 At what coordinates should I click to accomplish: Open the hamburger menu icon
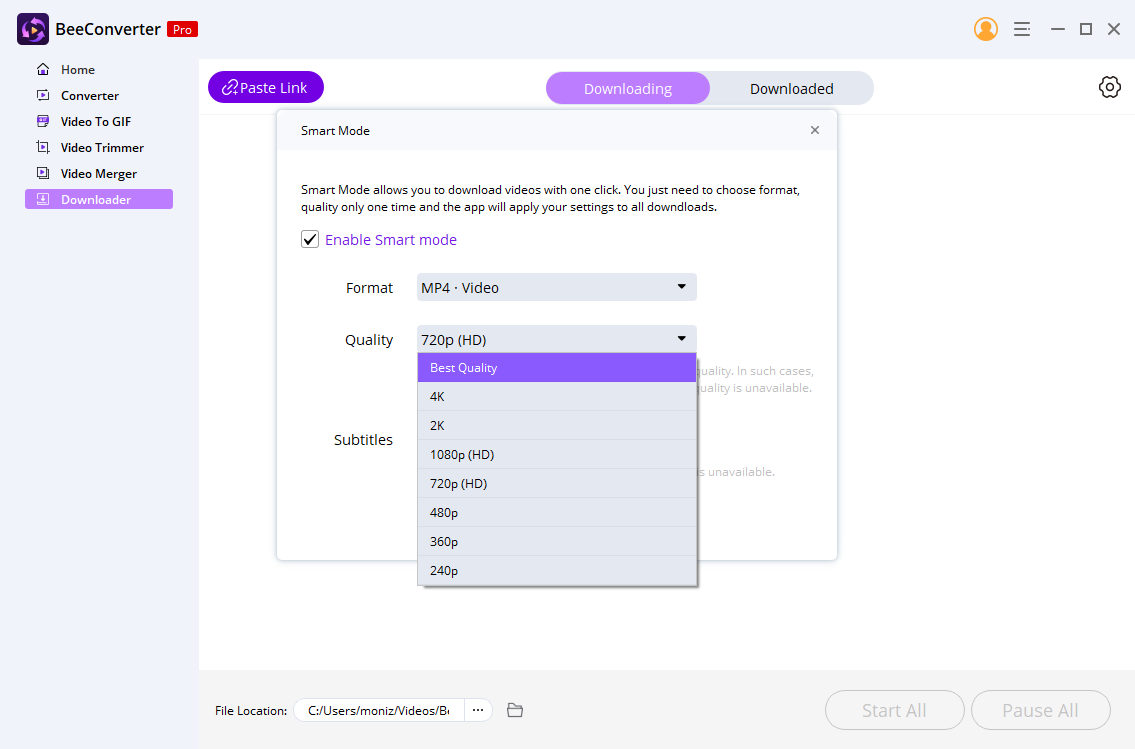point(1021,29)
